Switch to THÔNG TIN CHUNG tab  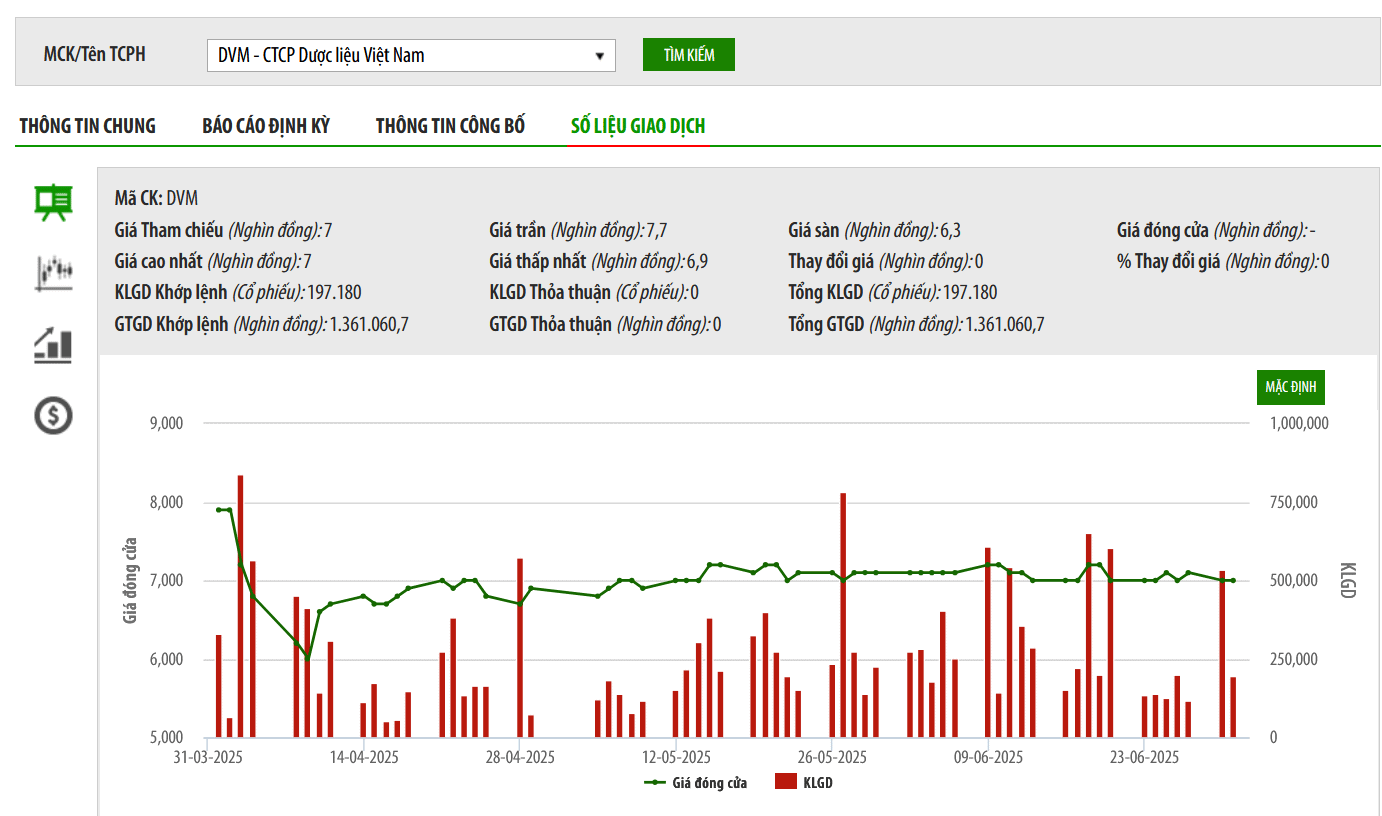coord(88,126)
